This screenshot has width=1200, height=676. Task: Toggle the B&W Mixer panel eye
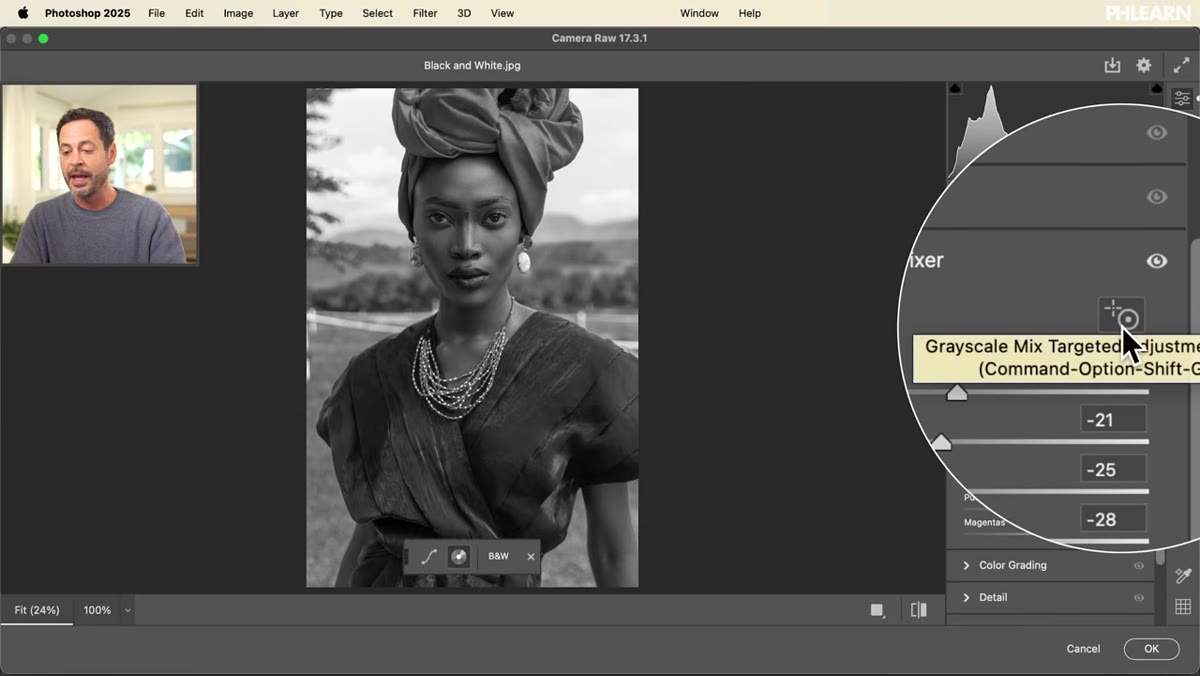1157,261
